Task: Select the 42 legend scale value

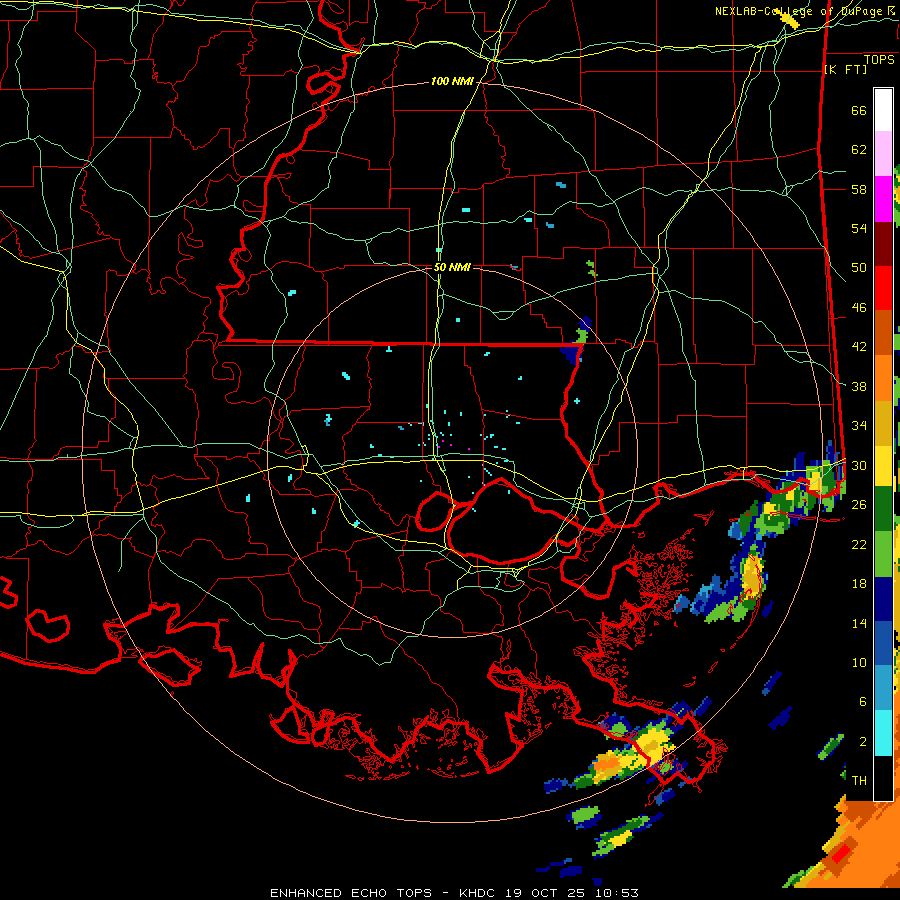Action: pyautogui.click(x=859, y=347)
